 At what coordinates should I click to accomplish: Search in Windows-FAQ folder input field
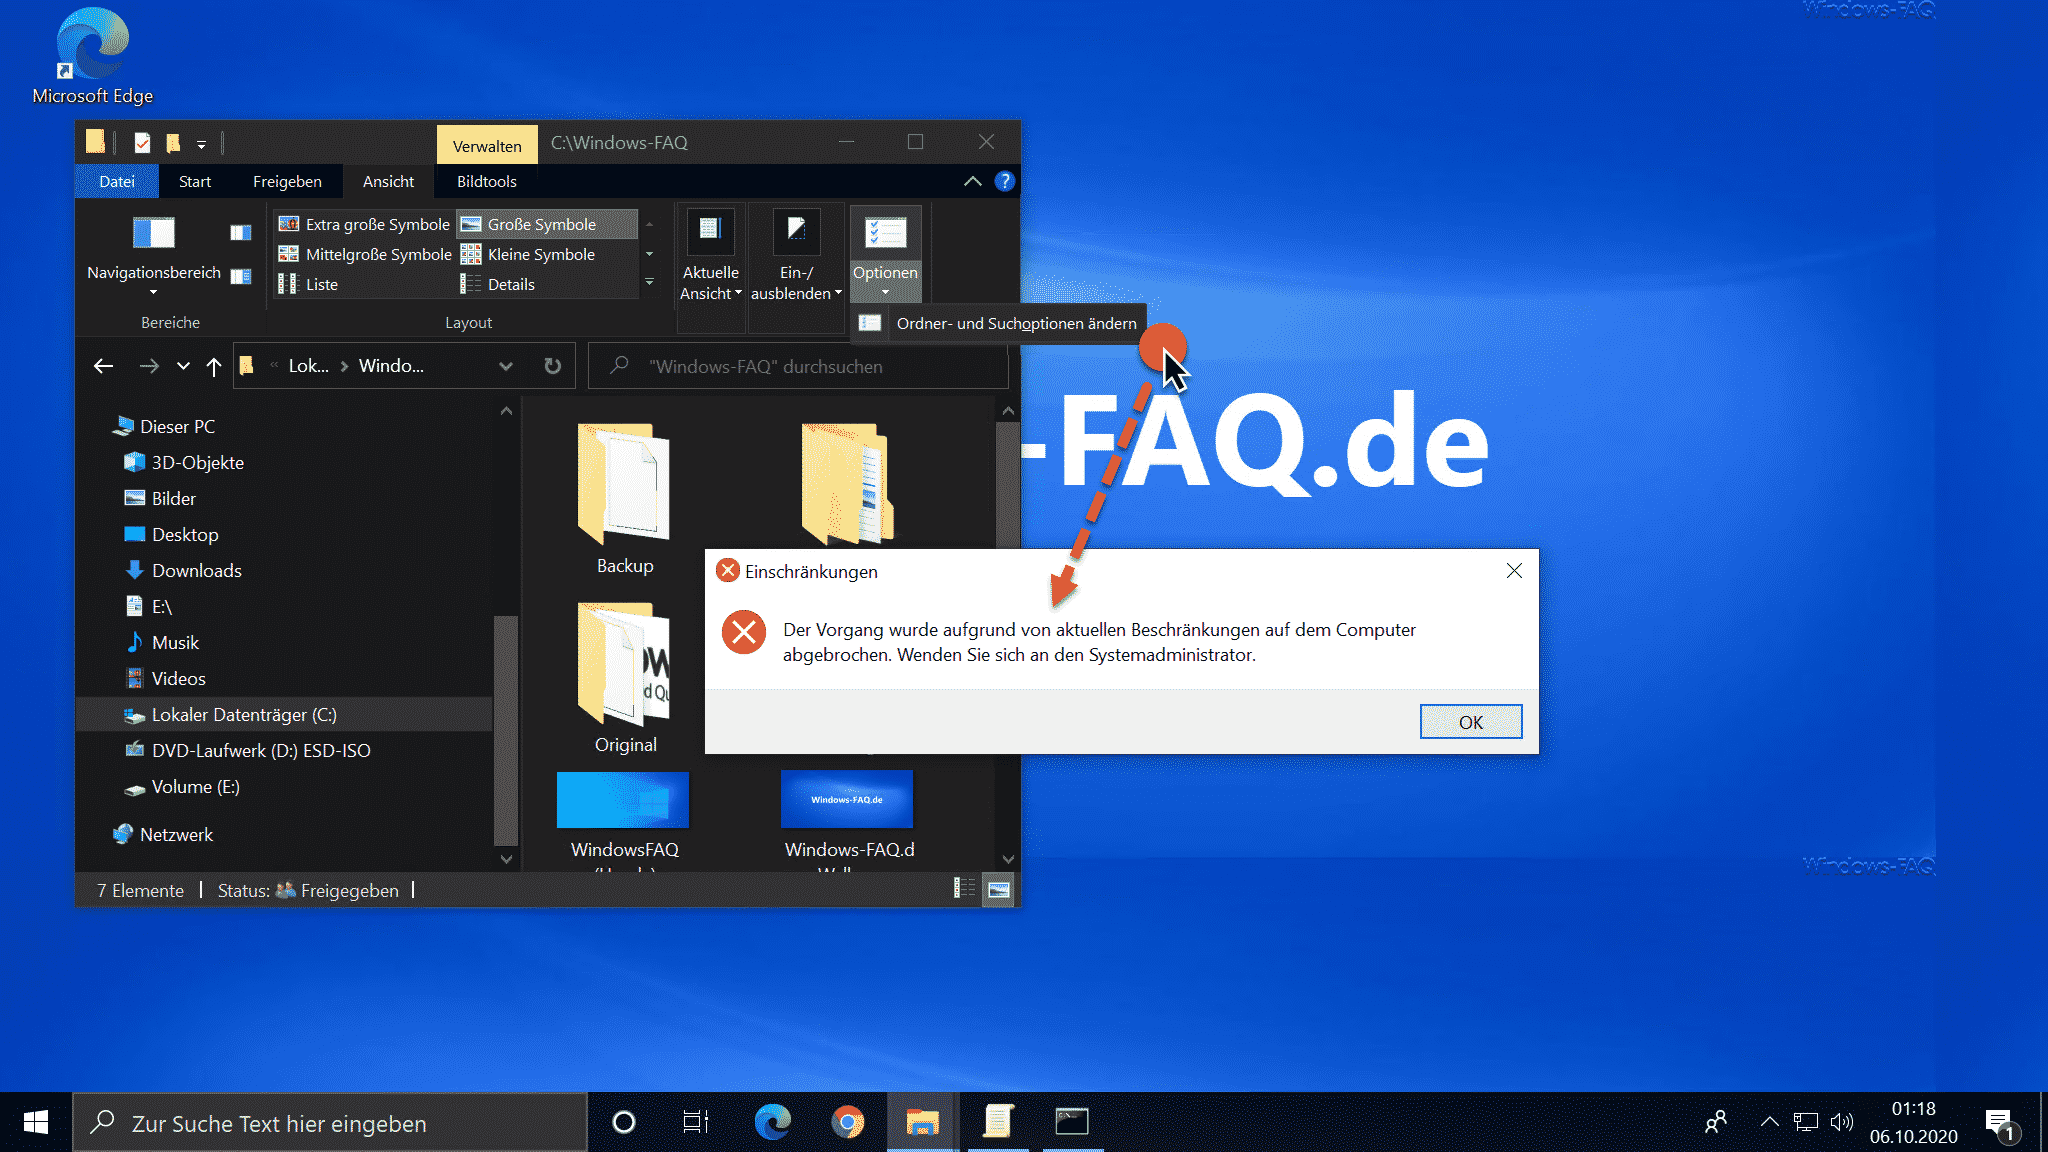(x=798, y=366)
